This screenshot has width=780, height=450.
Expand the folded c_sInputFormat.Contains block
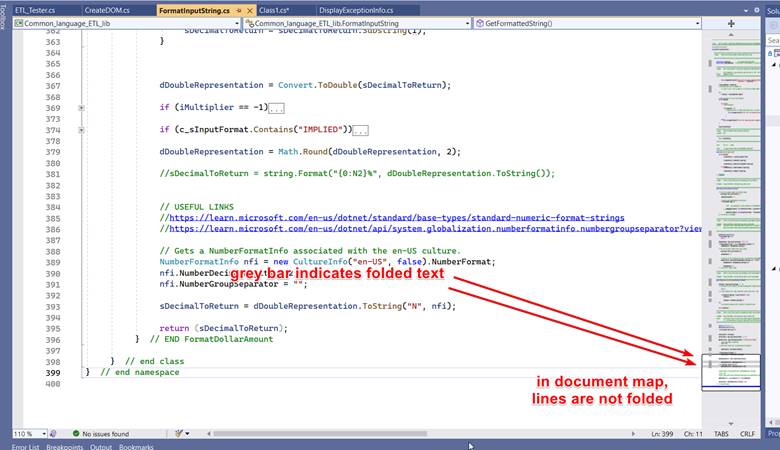click(x=81, y=130)
